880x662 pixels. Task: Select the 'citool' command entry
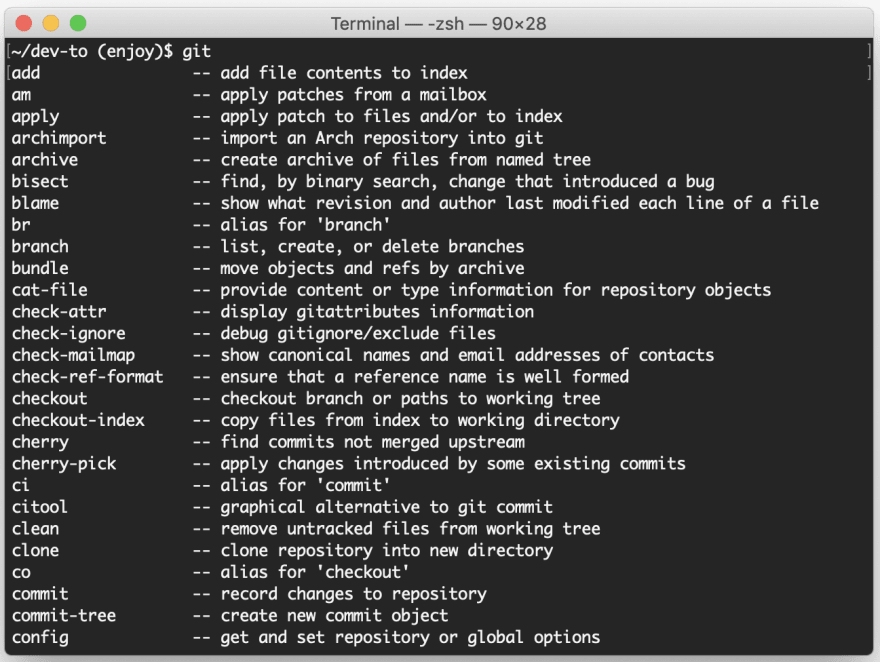40,507
